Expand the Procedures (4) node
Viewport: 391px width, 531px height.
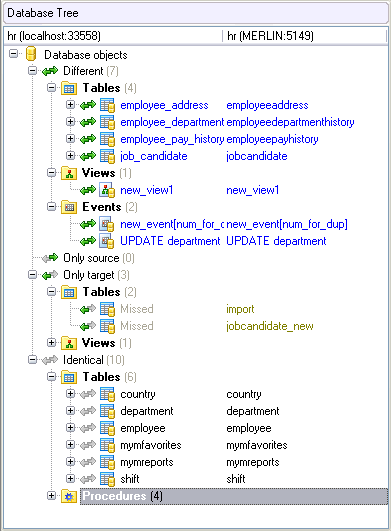tap(51, 496)
